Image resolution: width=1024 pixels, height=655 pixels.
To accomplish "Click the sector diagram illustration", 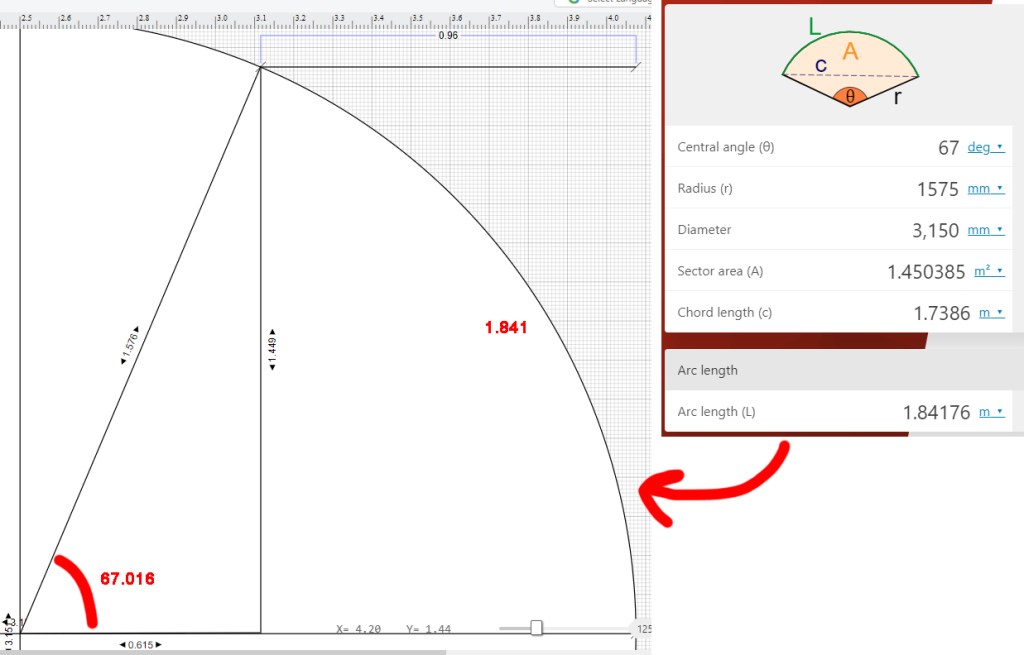I will pos(849,67).
